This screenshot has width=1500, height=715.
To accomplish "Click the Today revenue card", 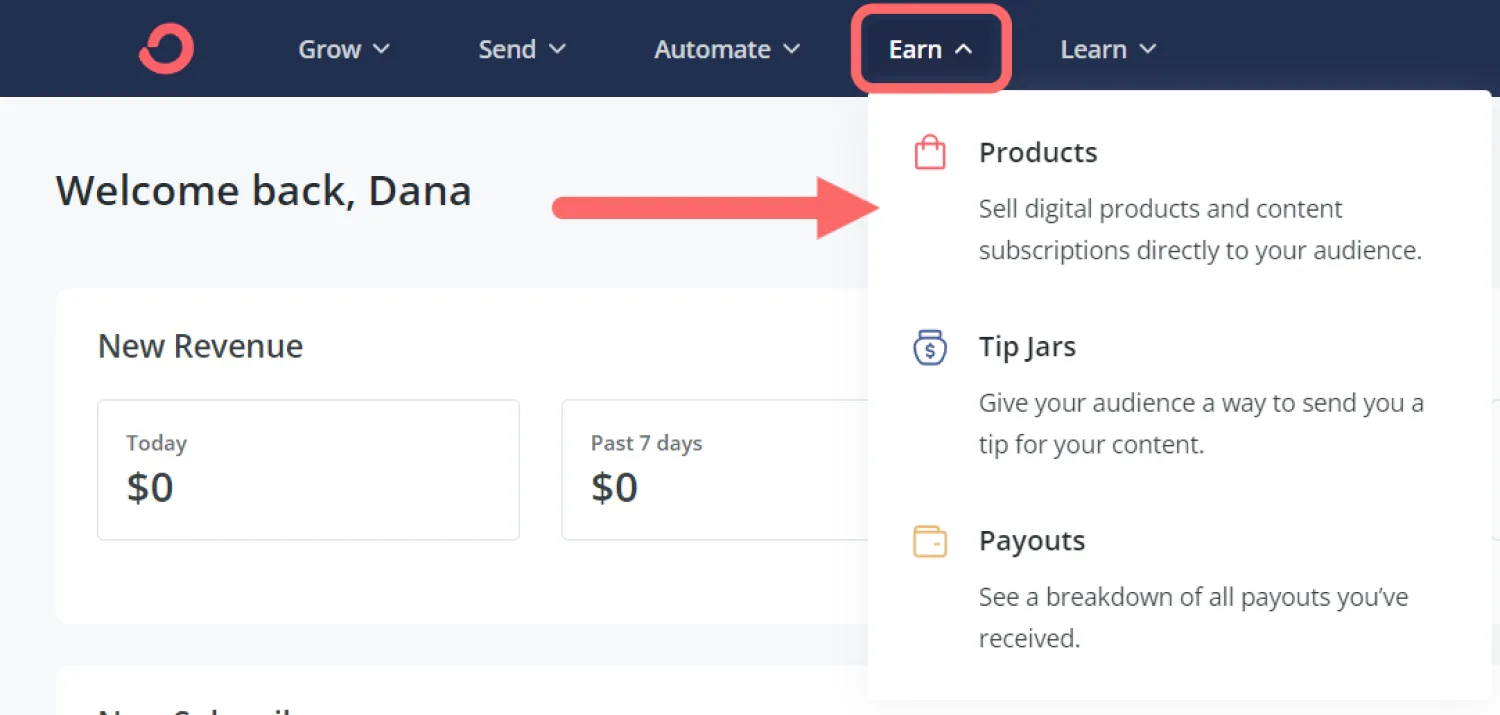I will click(x=308, y=470).
